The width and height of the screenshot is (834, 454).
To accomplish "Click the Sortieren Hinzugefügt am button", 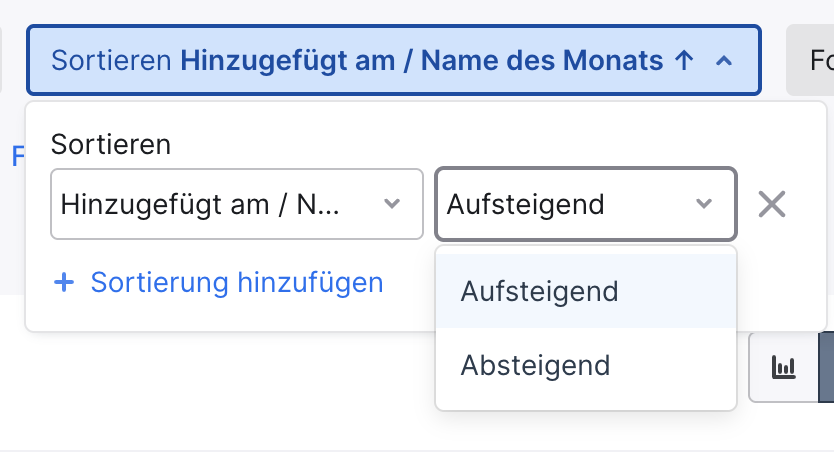I will click(394, 60).
